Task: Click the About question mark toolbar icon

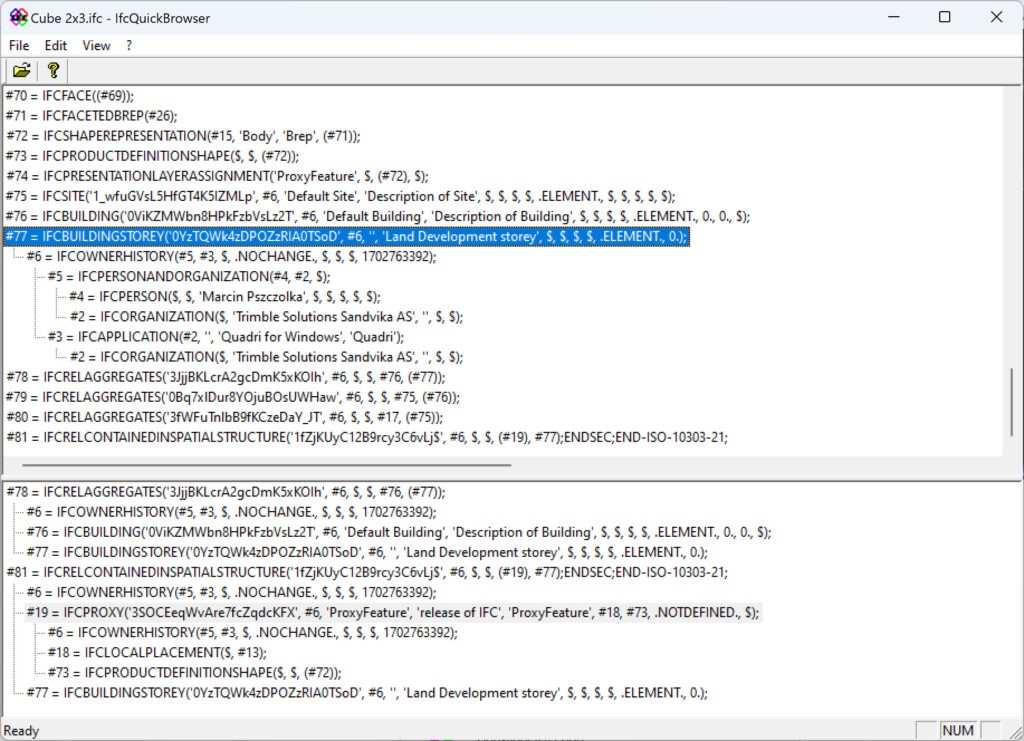Action: click(52, 70)
